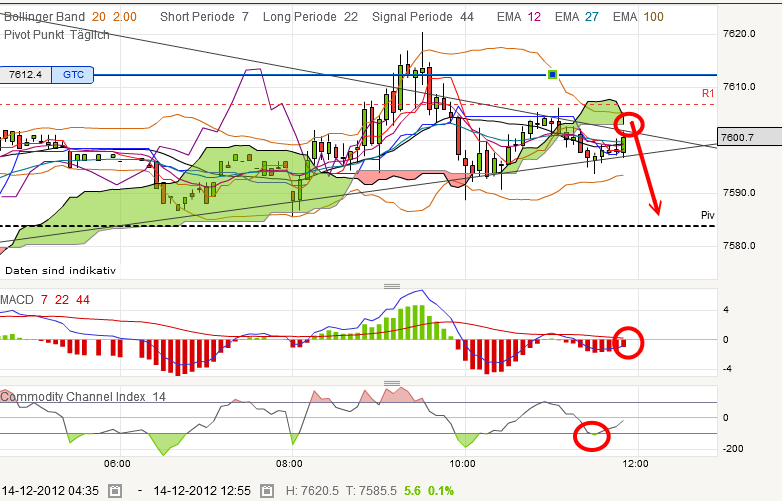782x501 pixels.
Task: Click the high value H: 7620.5
Action: tap(312, 491)
